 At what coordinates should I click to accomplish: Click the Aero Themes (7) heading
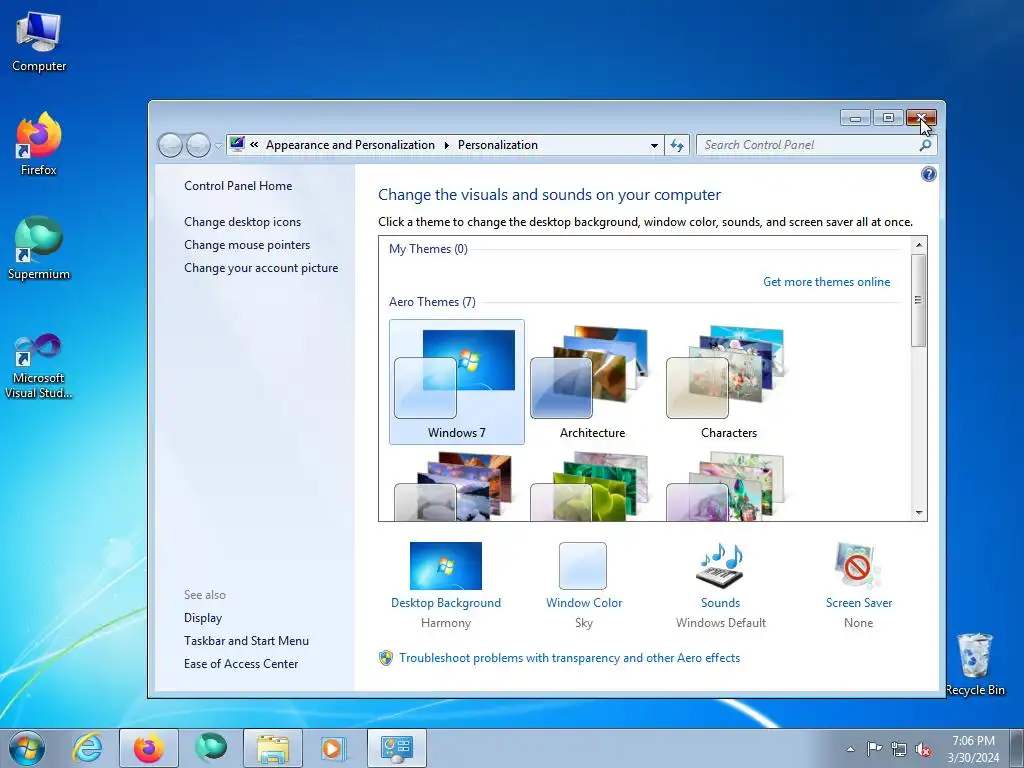pyautogui.click(x=432, y=302)
